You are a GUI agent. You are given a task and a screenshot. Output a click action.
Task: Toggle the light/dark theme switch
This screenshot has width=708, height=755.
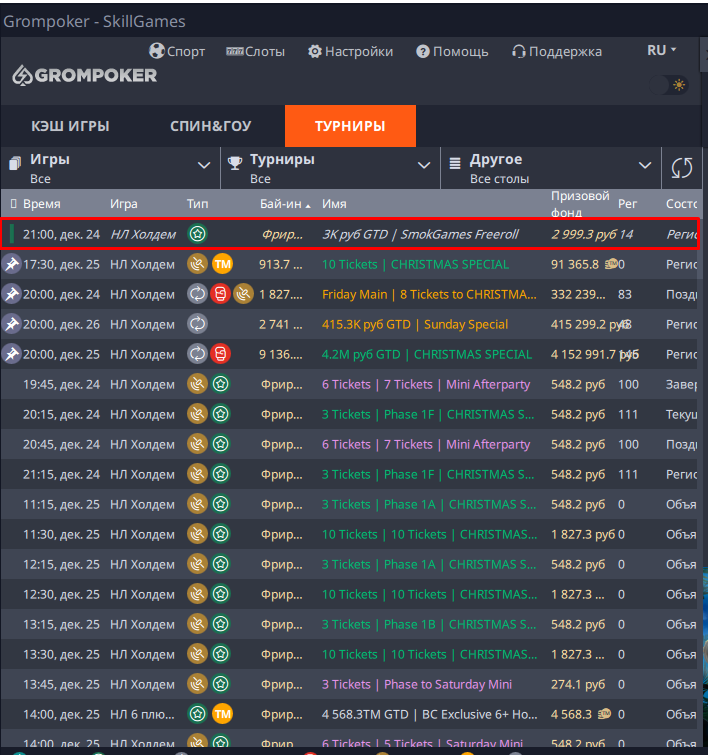click(x=669, y=85)
